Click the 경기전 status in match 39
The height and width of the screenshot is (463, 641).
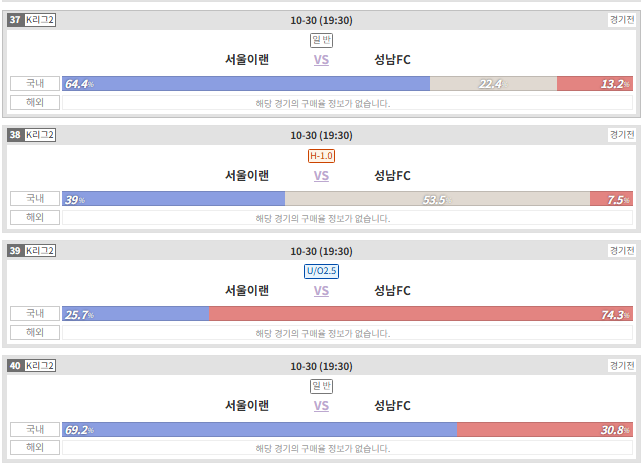point(622,251)
